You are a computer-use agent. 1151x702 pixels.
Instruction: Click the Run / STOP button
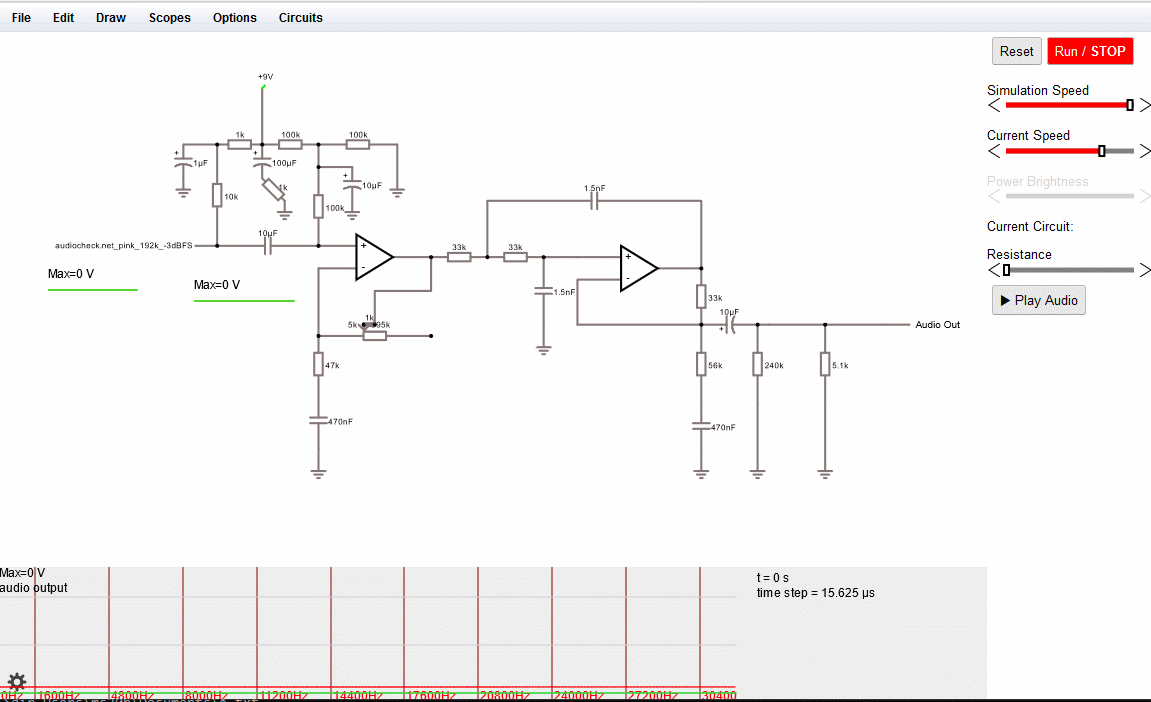(1090, 51)
